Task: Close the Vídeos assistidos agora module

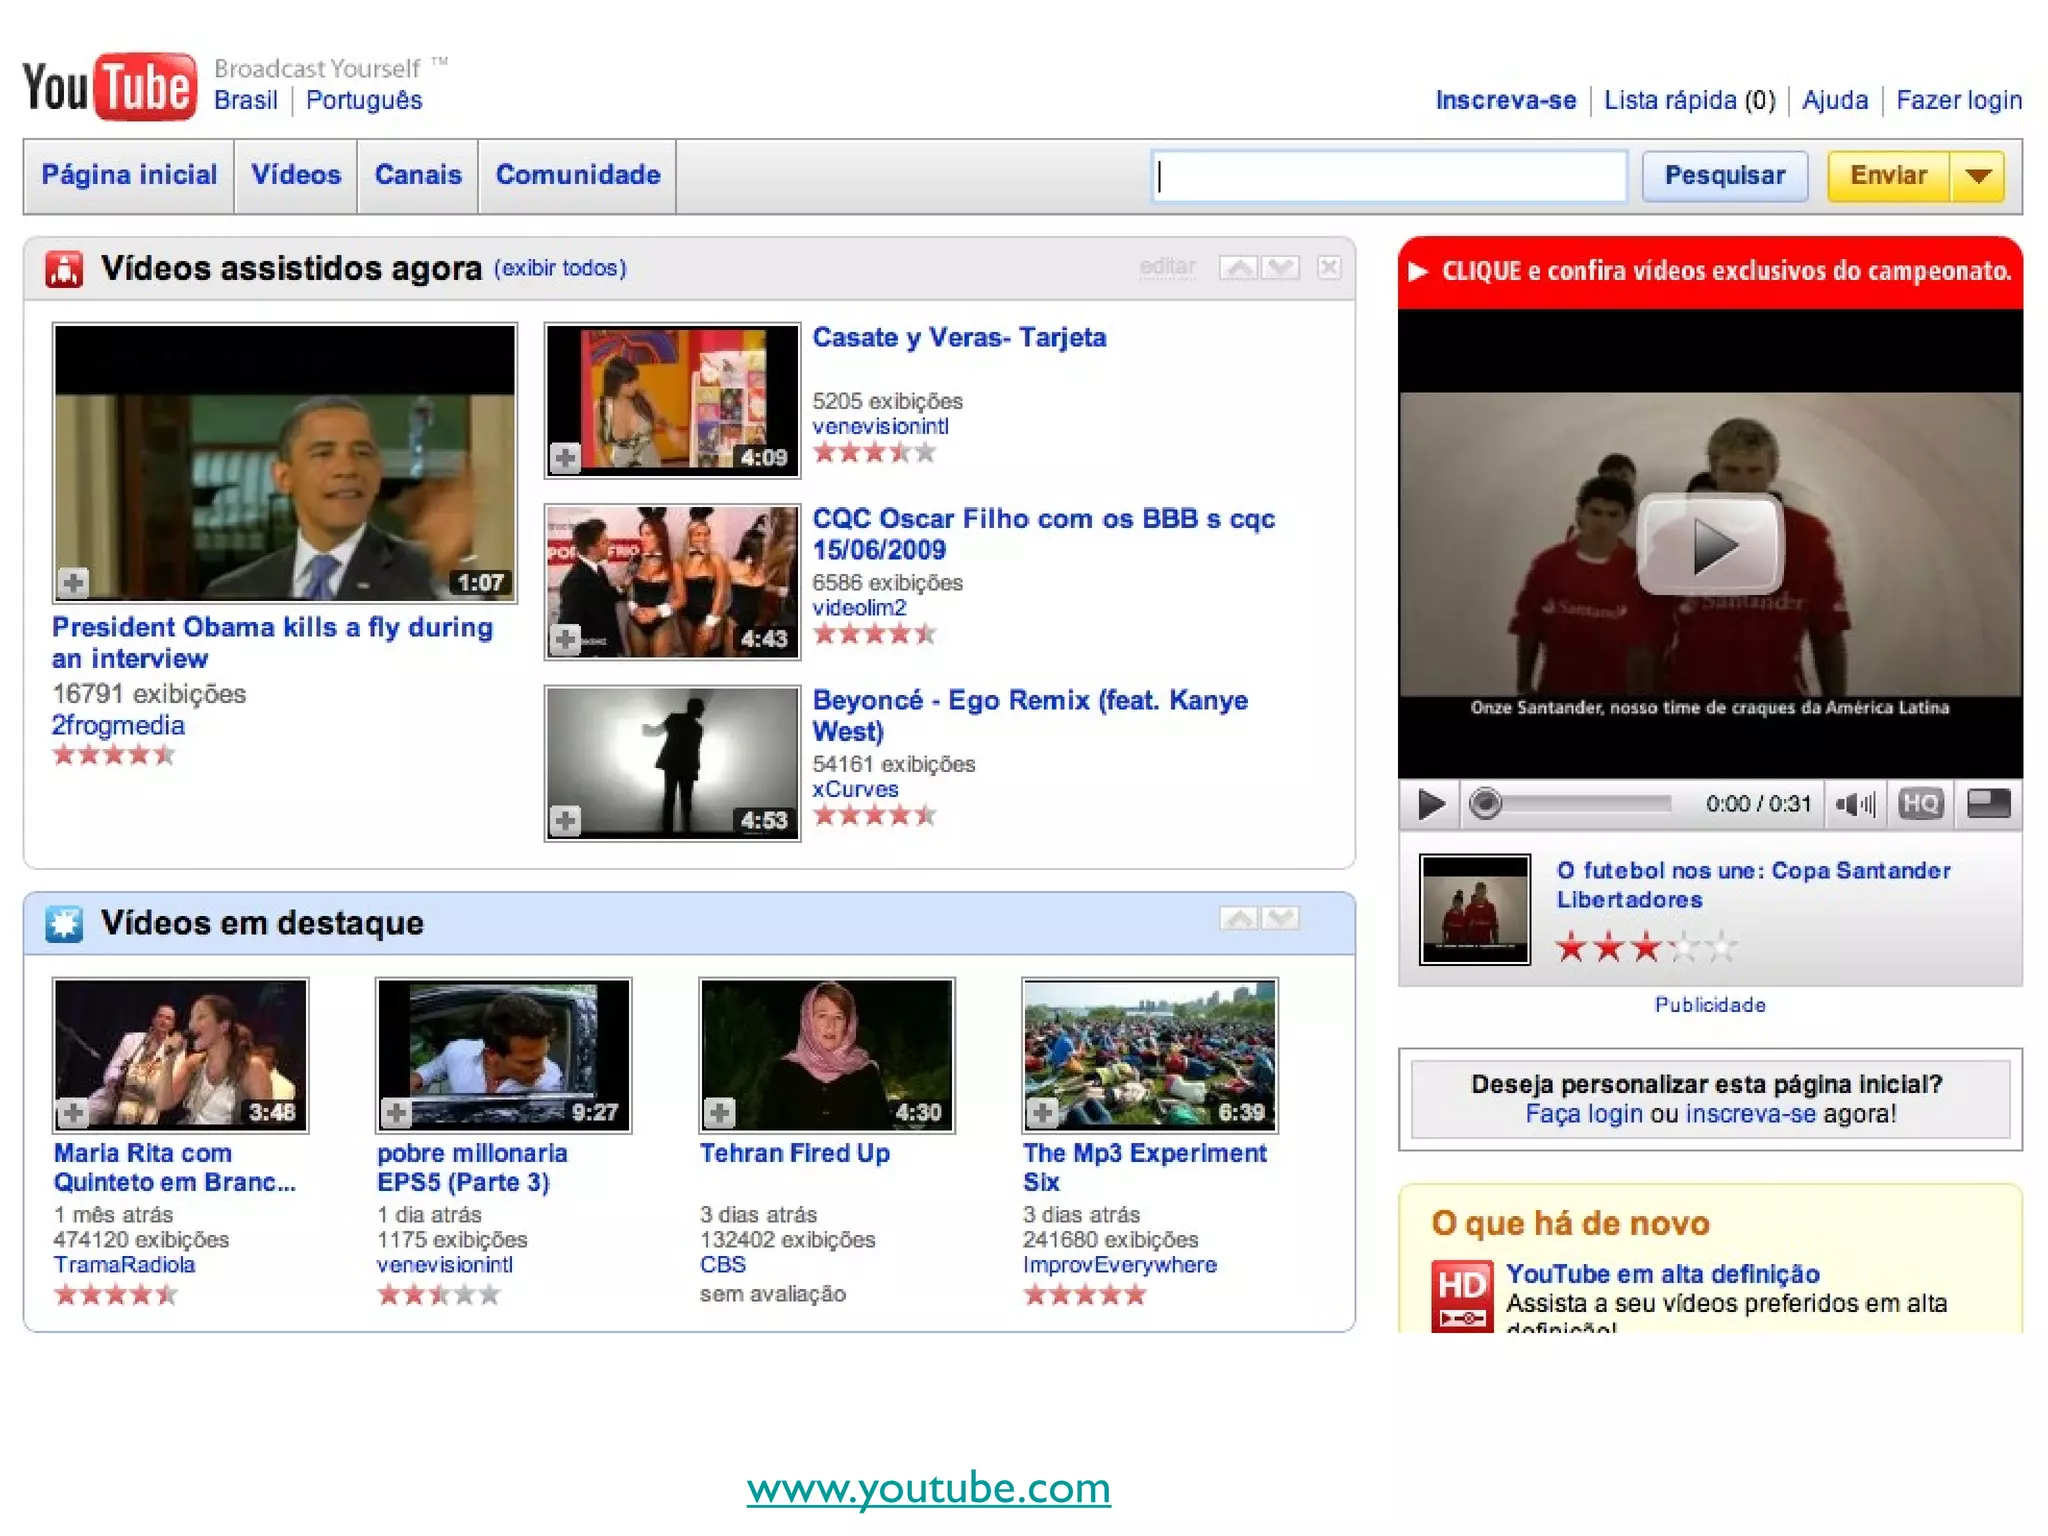Action: click(1329, 267)
